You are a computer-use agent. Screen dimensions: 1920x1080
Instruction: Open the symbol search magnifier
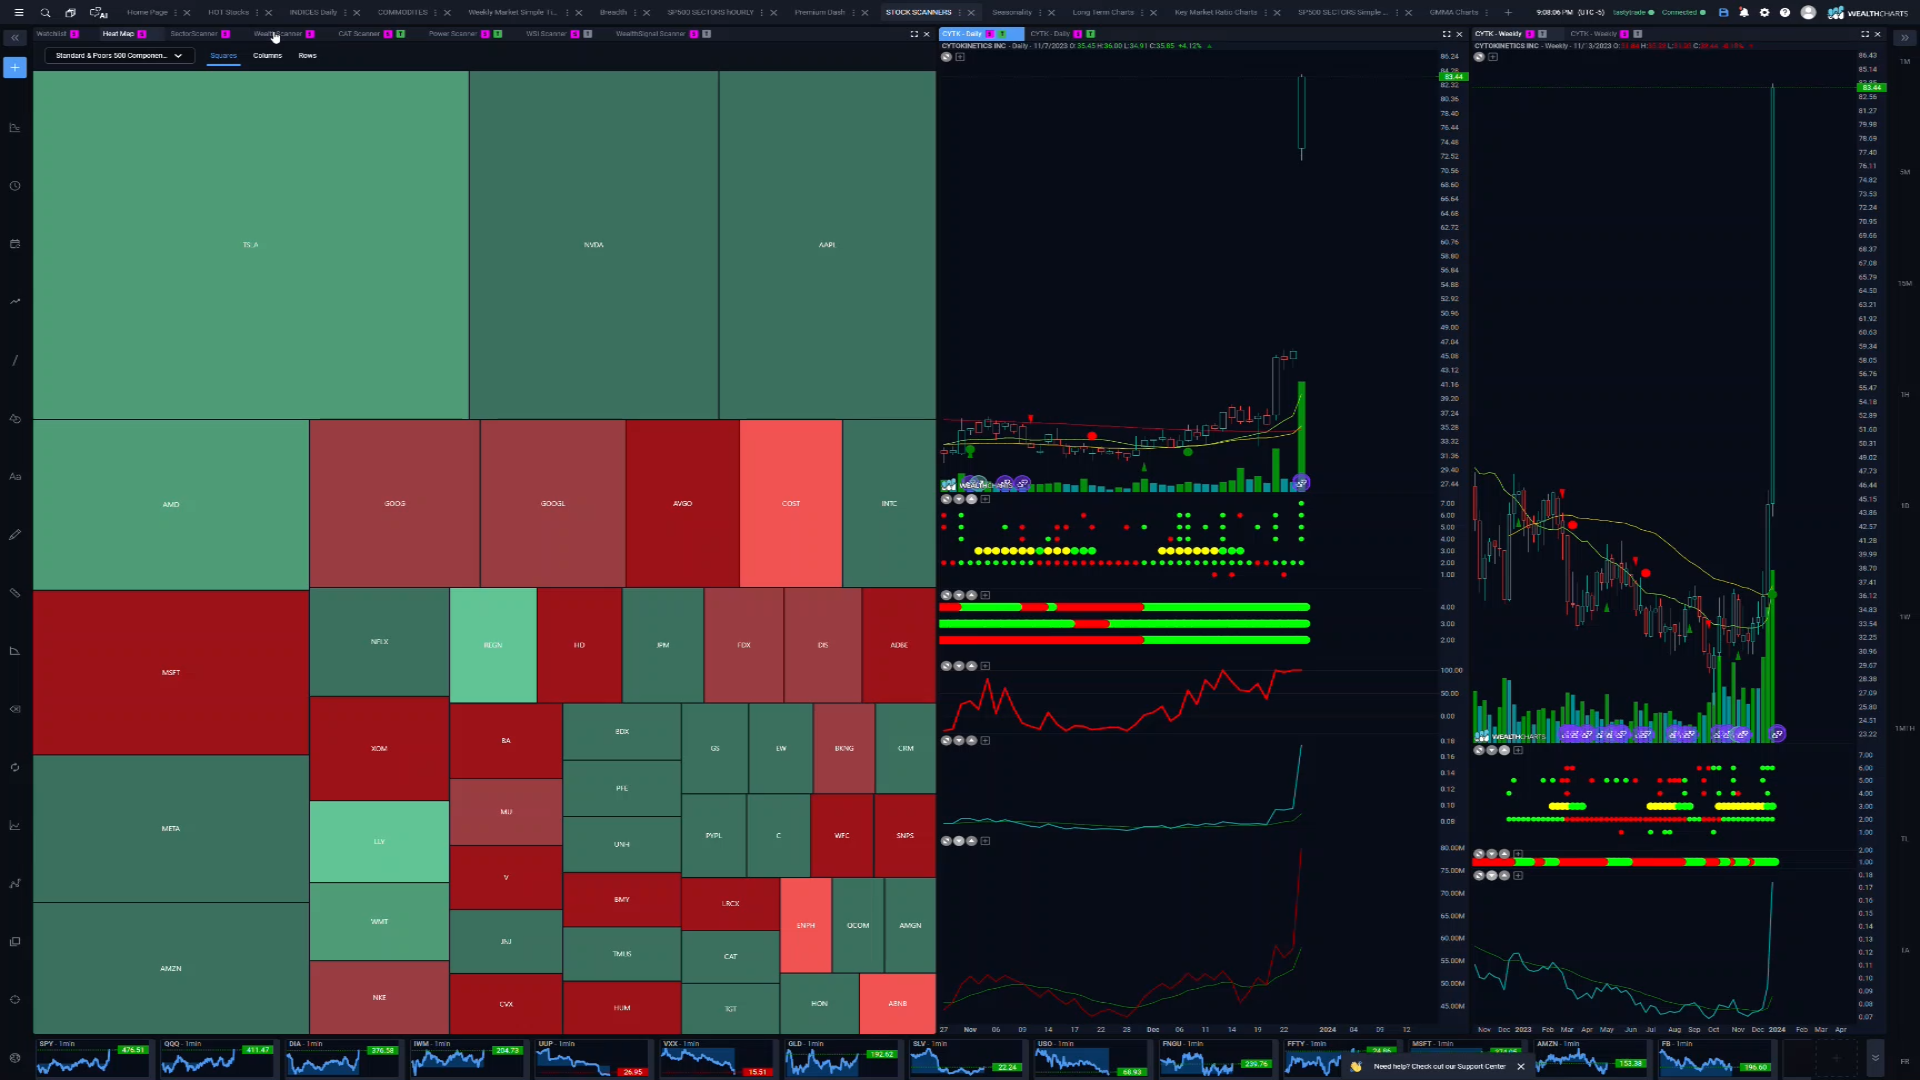click(x=45, y=13)
